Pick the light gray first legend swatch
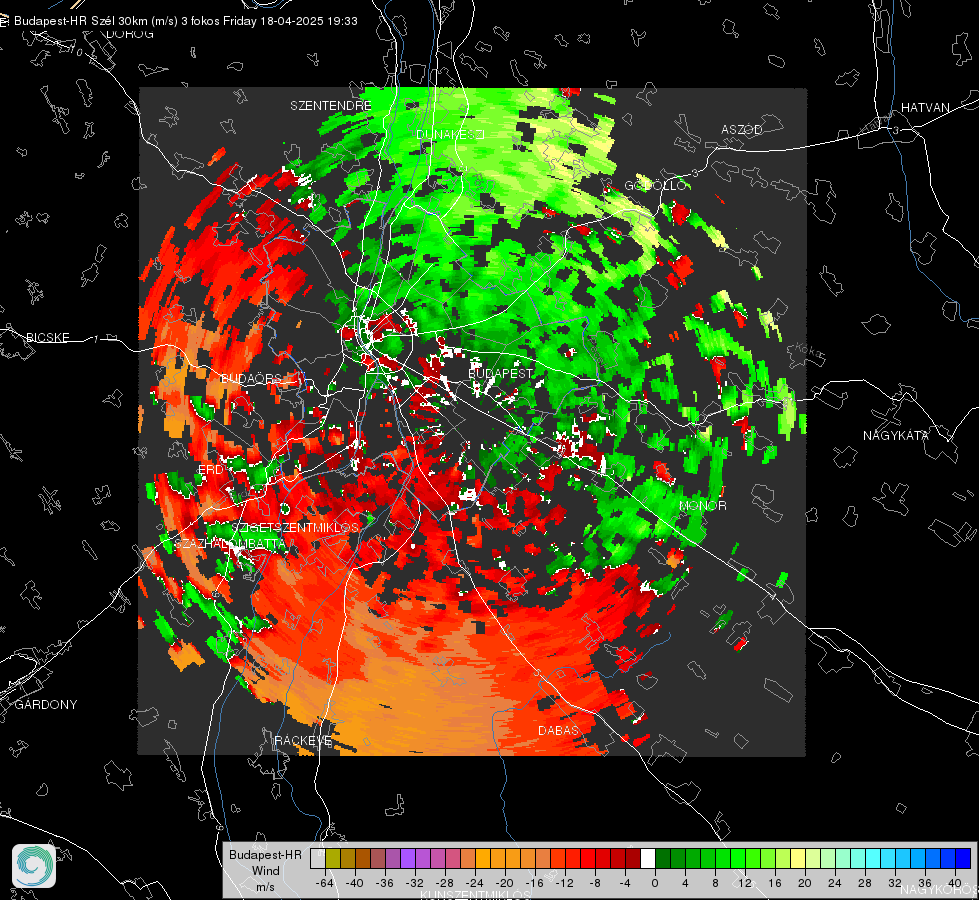The width and height of the screenshot is (979, 900). coord(318,858)
